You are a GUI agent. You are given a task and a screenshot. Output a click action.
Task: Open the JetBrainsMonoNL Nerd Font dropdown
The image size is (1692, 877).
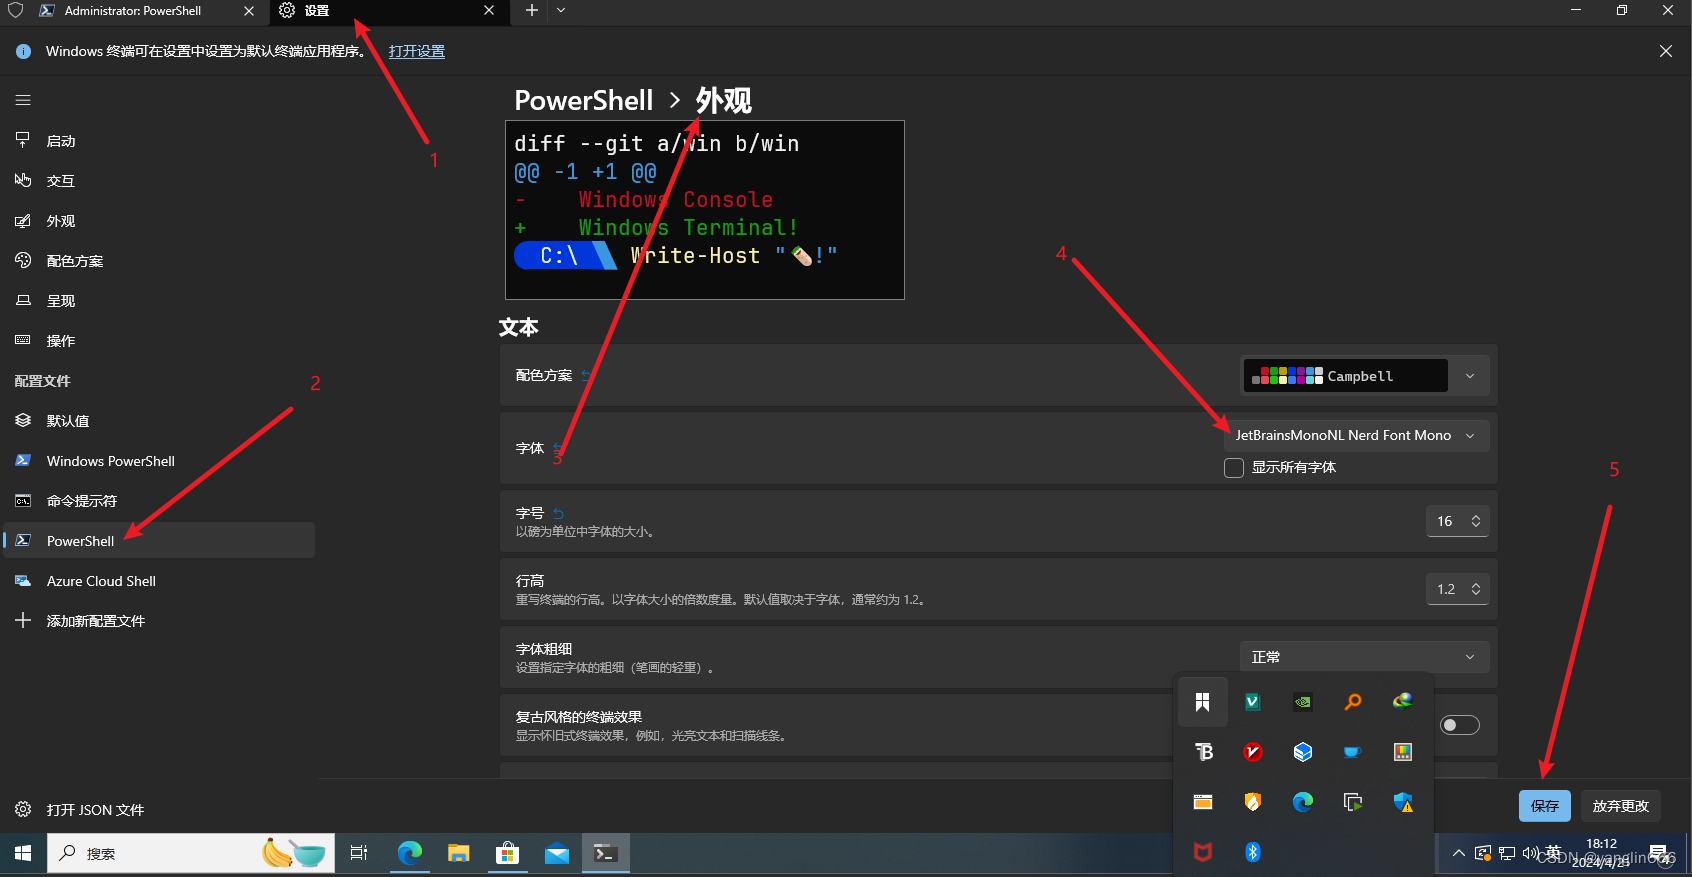point(1357,435)
